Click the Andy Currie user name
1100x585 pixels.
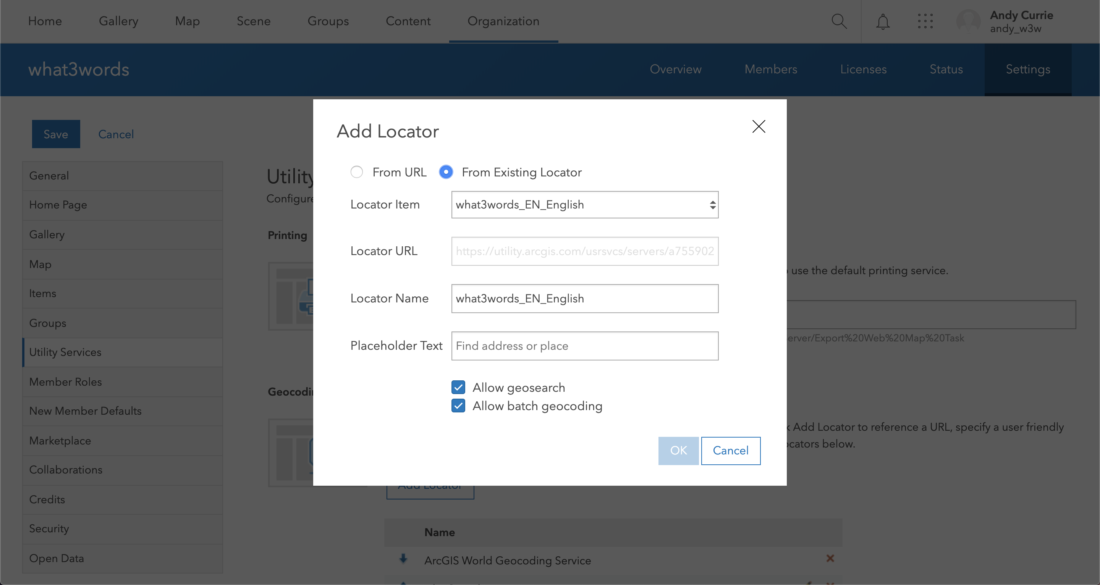pos(1021,15)
